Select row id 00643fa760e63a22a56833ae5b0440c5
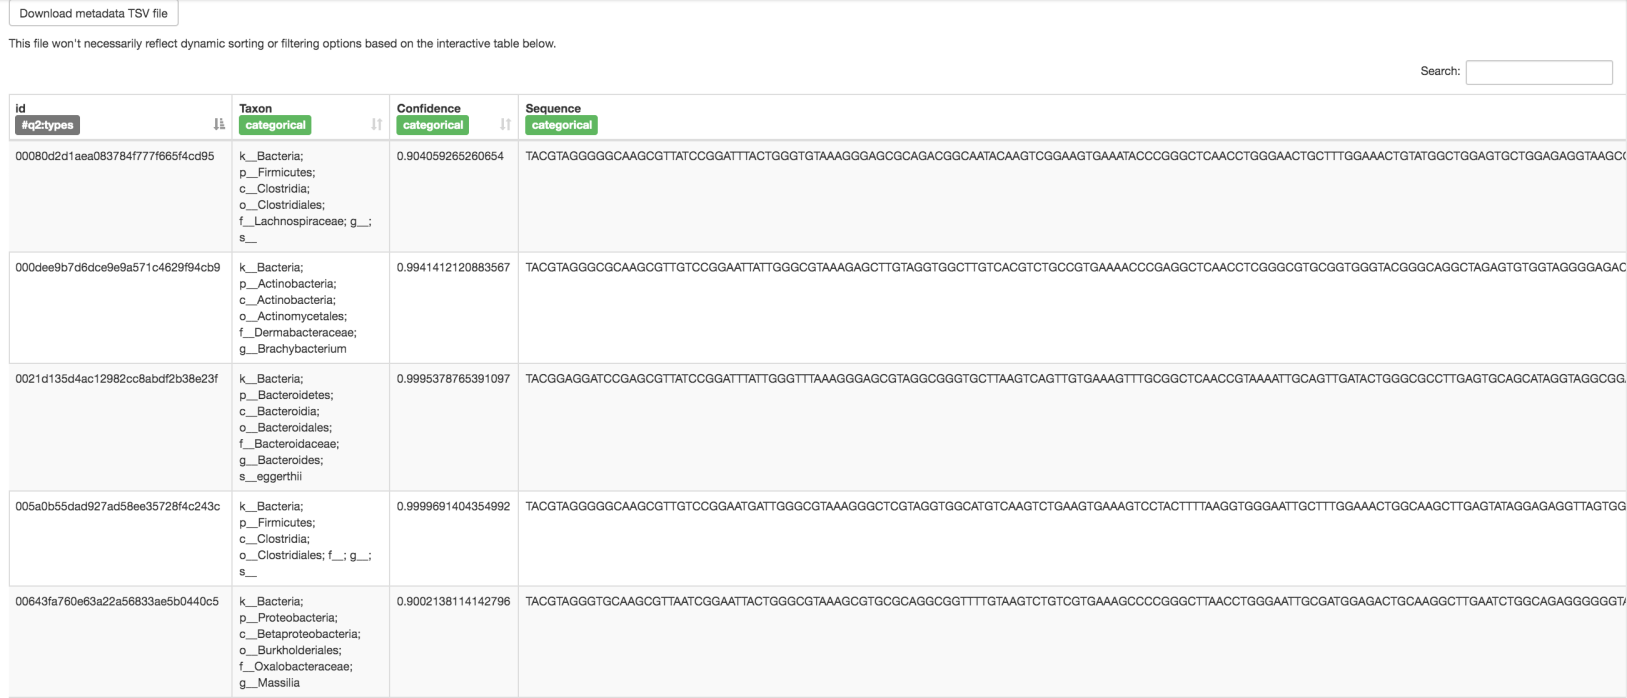The image size is (1627, 698). click(117, 601)
